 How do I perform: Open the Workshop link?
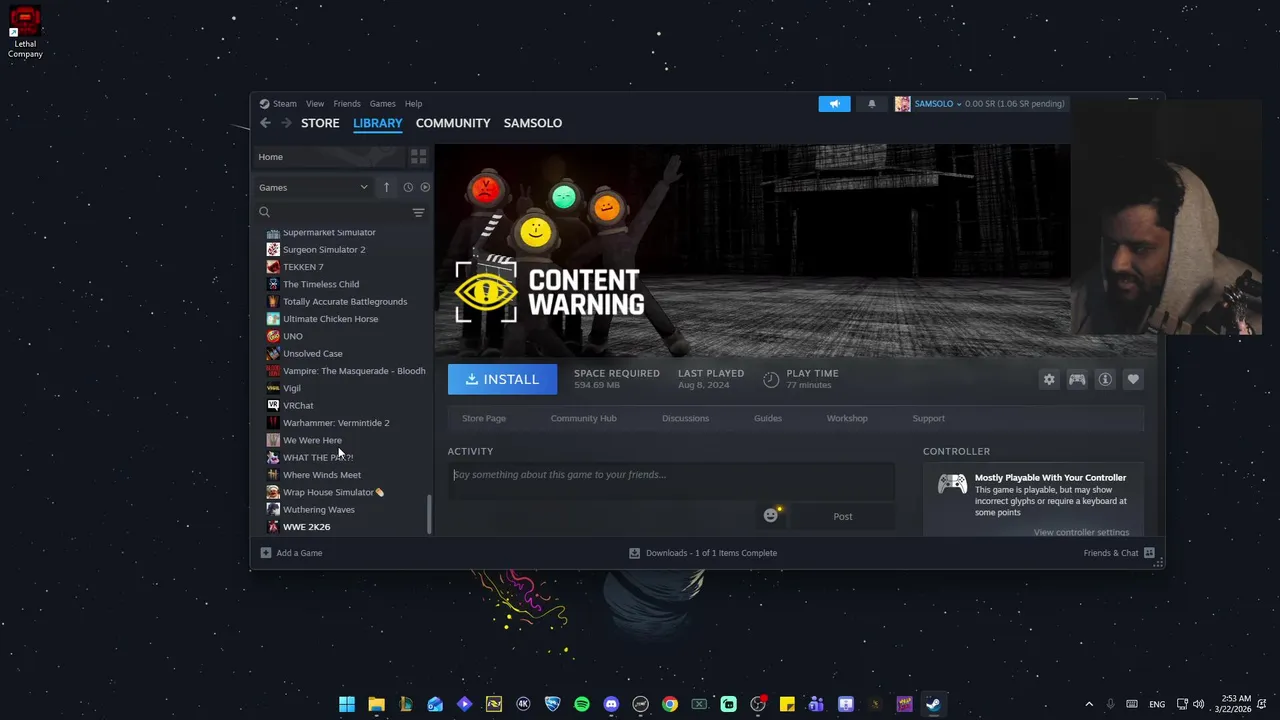[x=847, y=418]
